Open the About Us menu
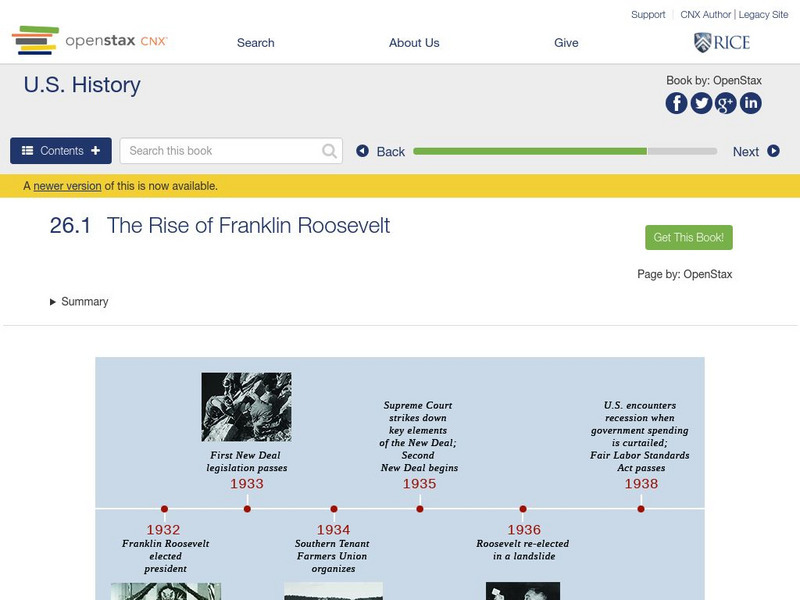800x600 pixels. point(414,43)
